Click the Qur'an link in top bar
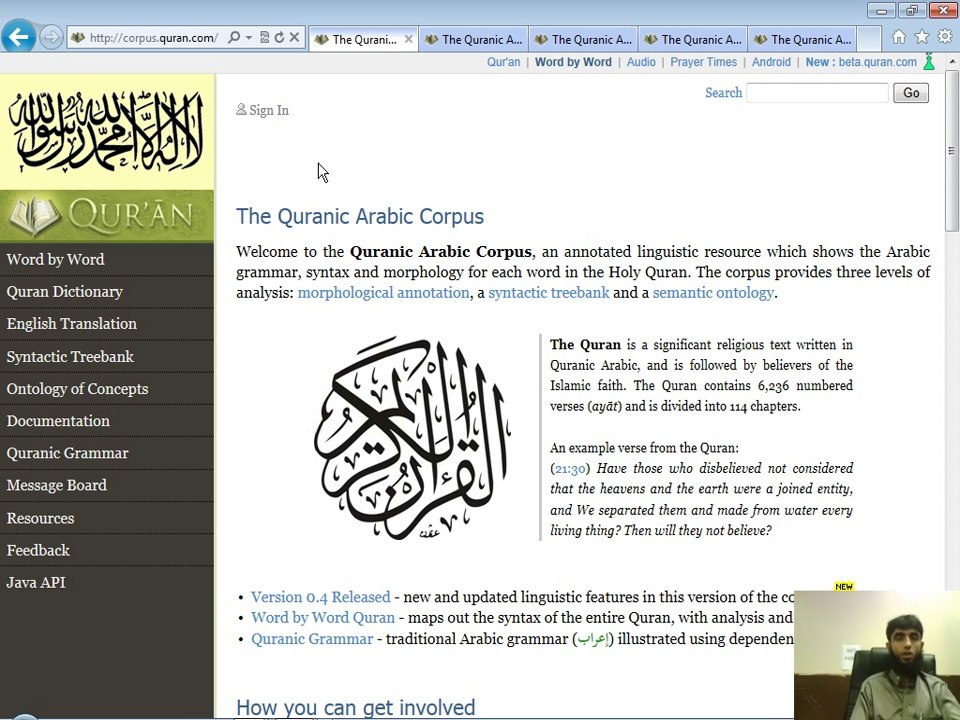The image size is (960, 720). tap(503, 62)
